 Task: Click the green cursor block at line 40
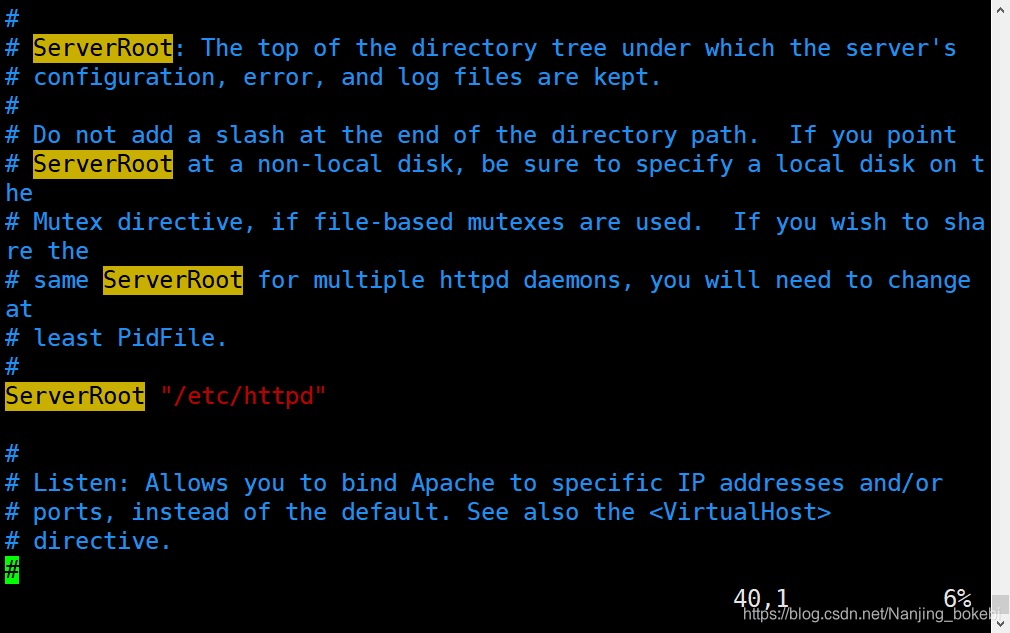pyautogui.click(x=12, y=570)
